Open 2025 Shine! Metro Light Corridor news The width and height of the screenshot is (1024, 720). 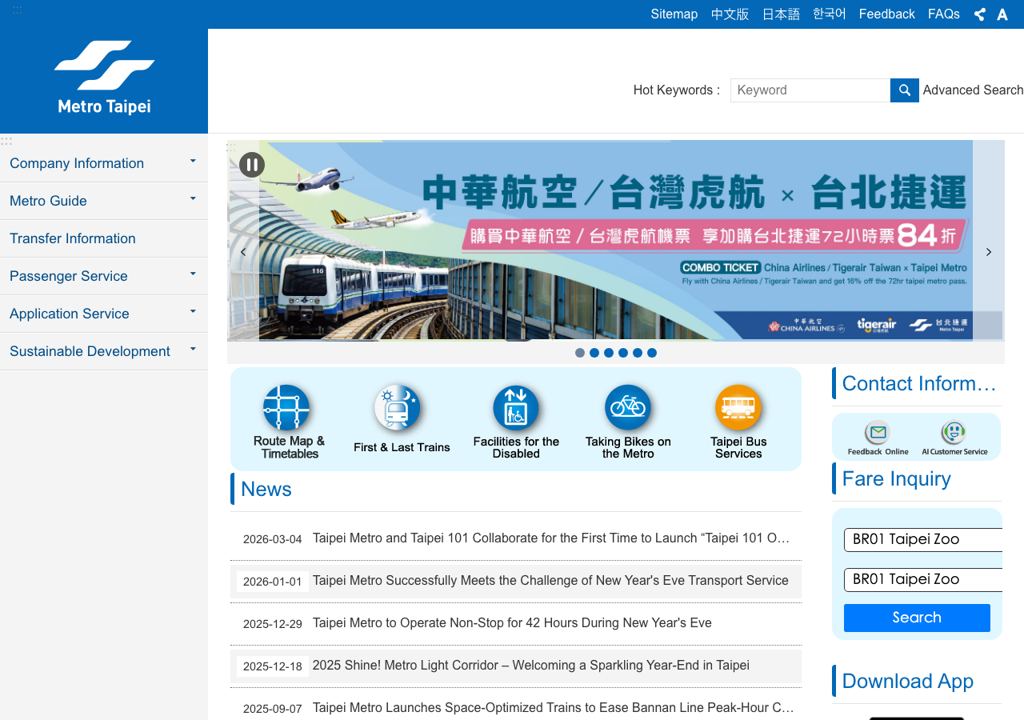[531, 666]
